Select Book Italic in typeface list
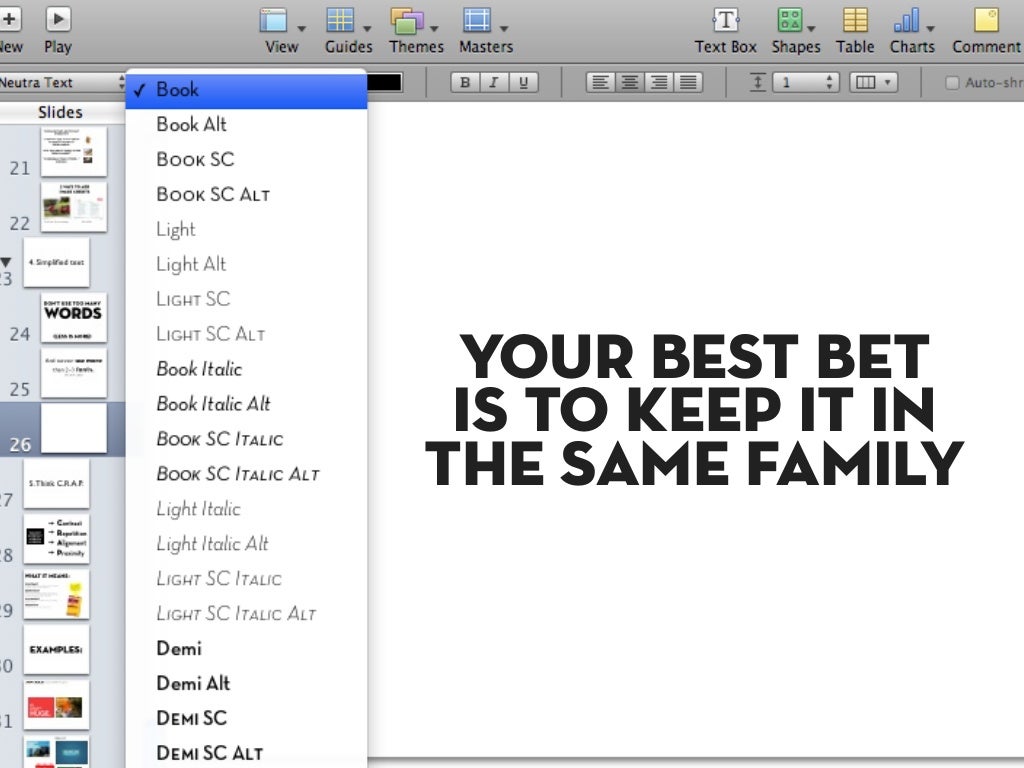1024x768 pixels. tap(199, 369)
